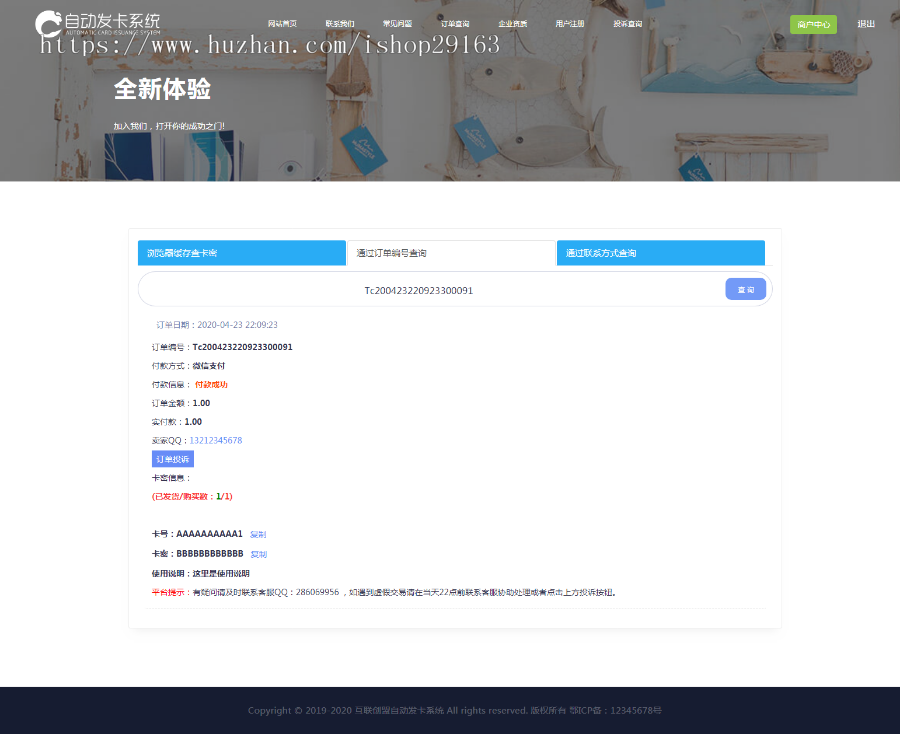The width and height of the screenshot is (900, 734).
Task: Open the 用户注册 registration page
Action: (x=569, y=24)
